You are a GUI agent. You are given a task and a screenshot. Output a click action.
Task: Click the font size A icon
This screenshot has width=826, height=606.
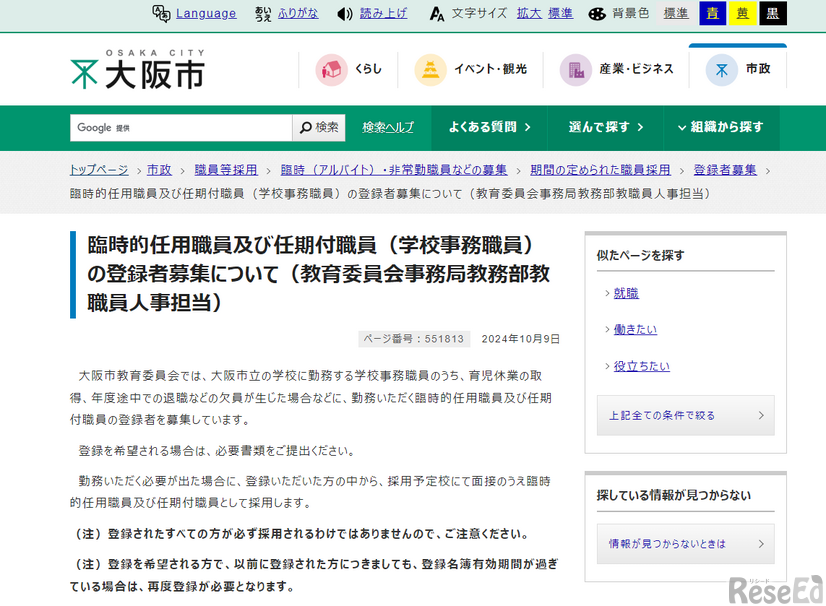tap(437, 14)
